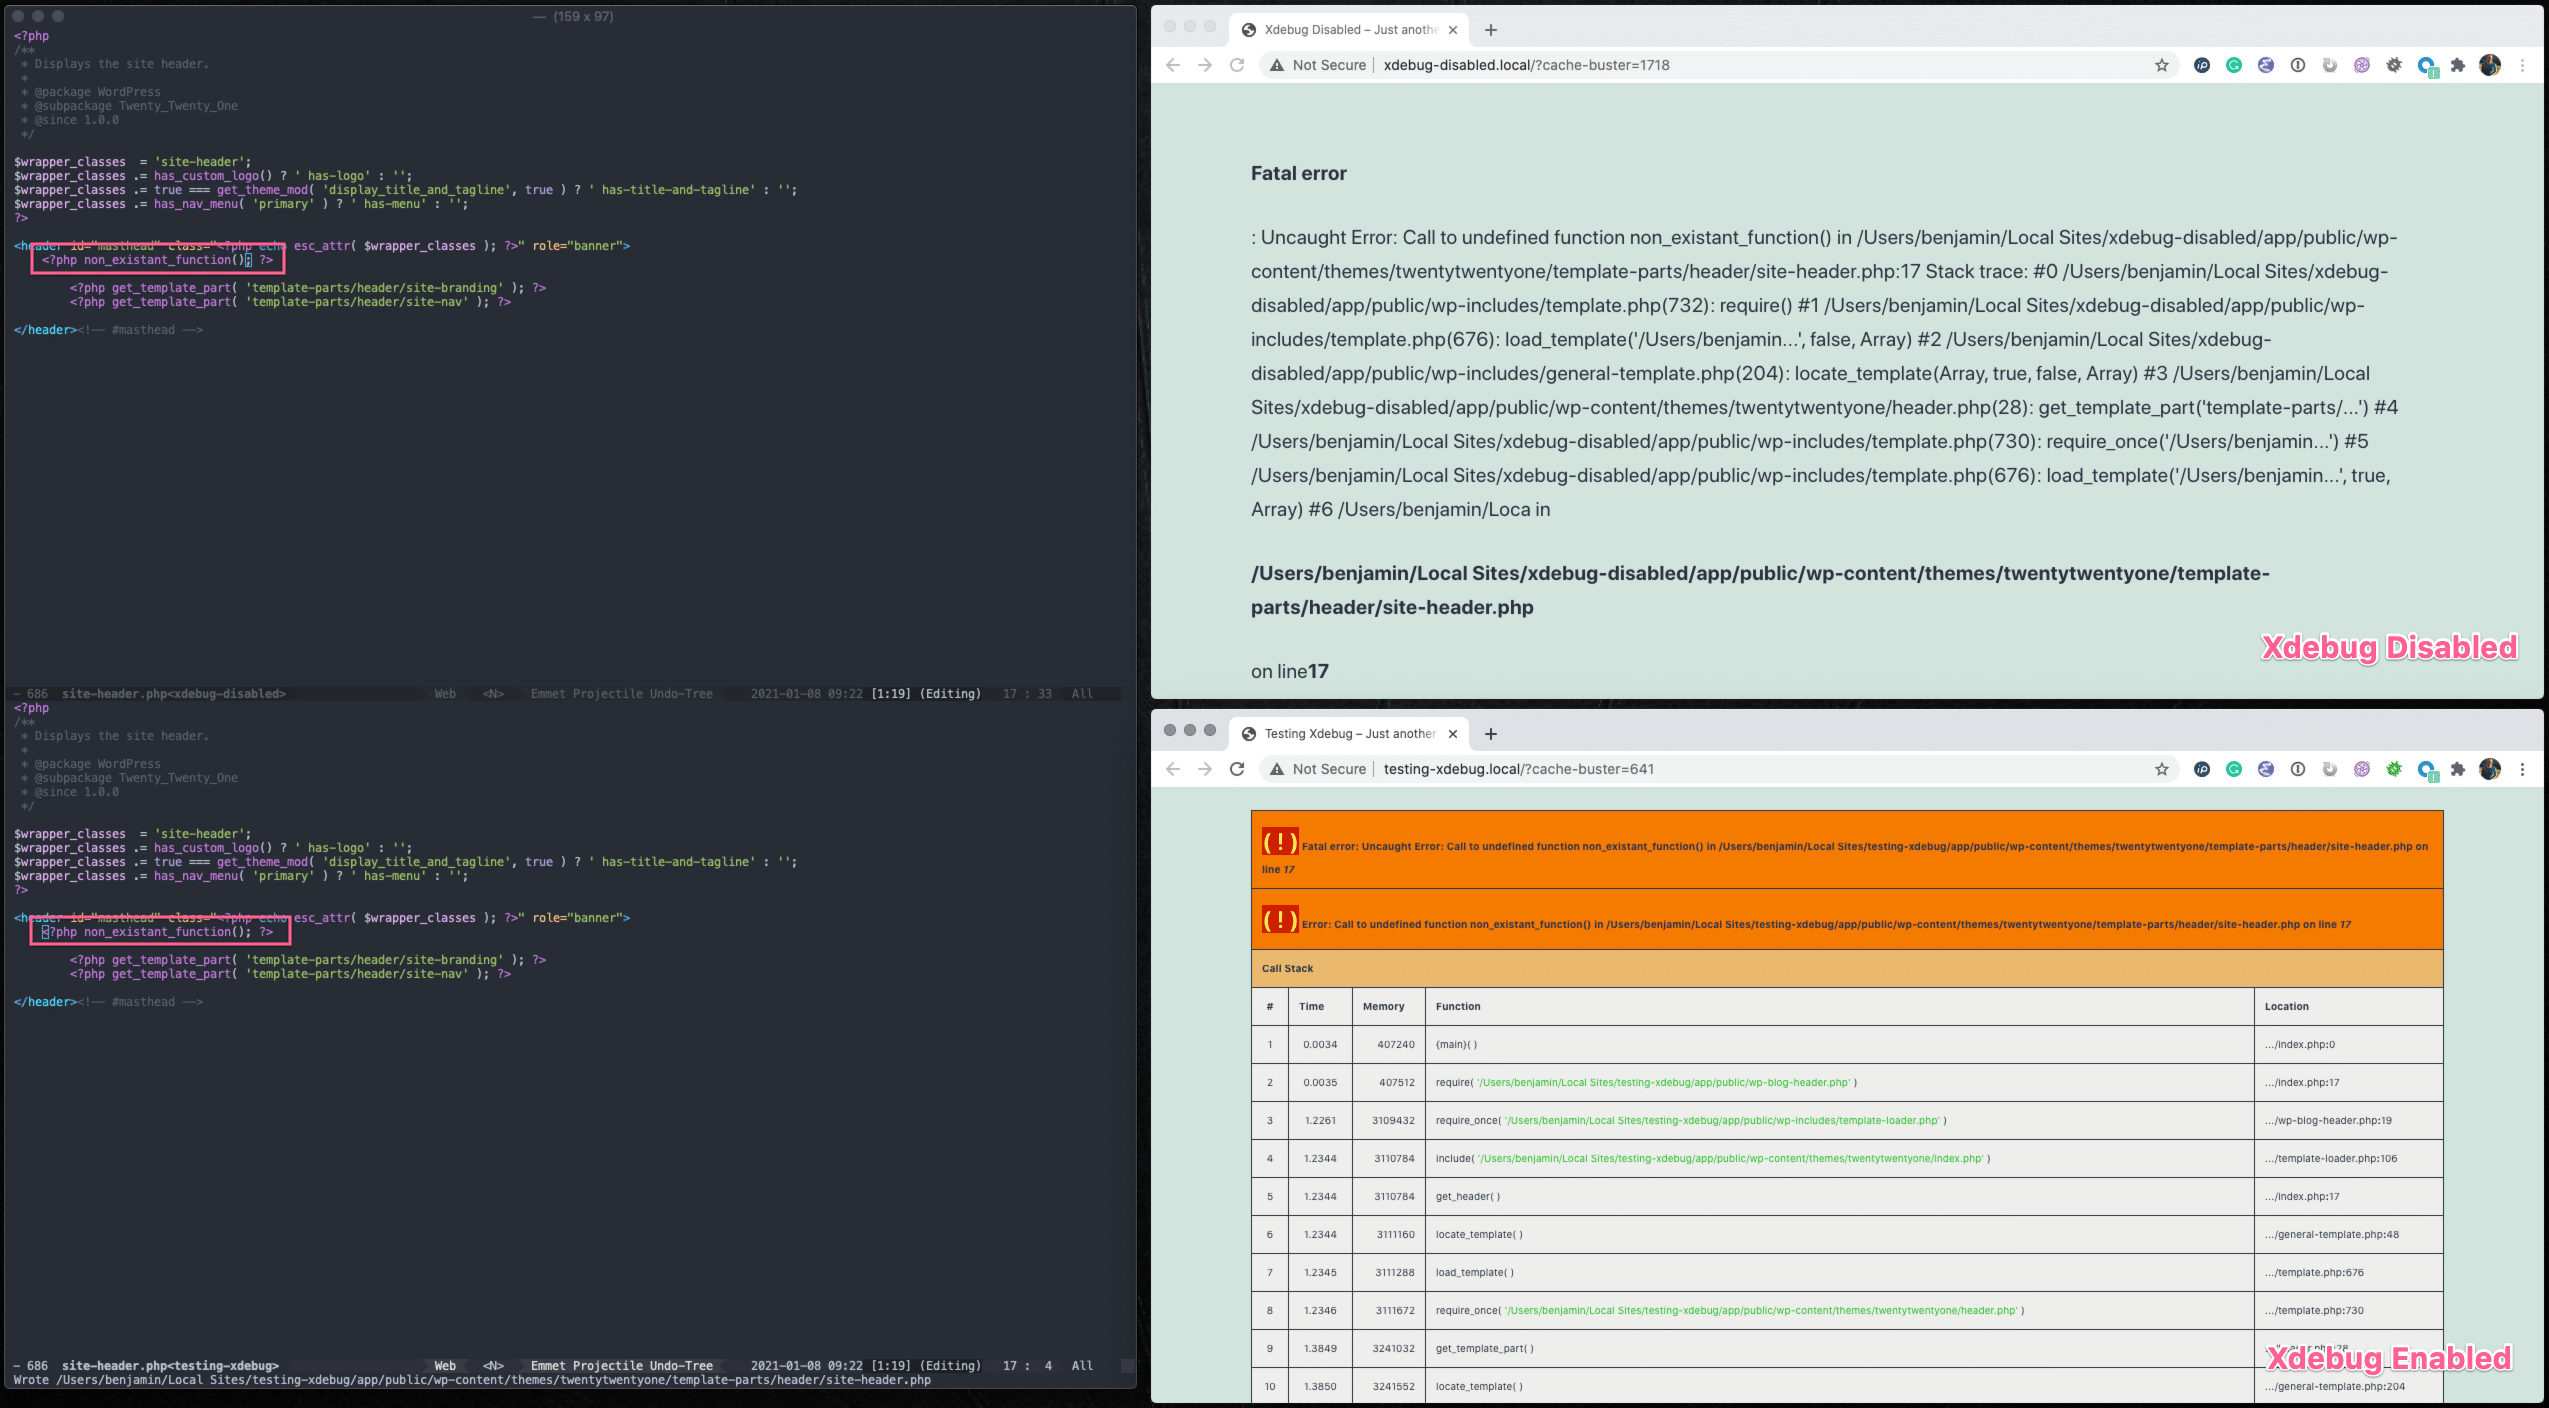Open the profile avatar in bottom browser
2549x1408 pixels.
click(x=2489, y=769)
